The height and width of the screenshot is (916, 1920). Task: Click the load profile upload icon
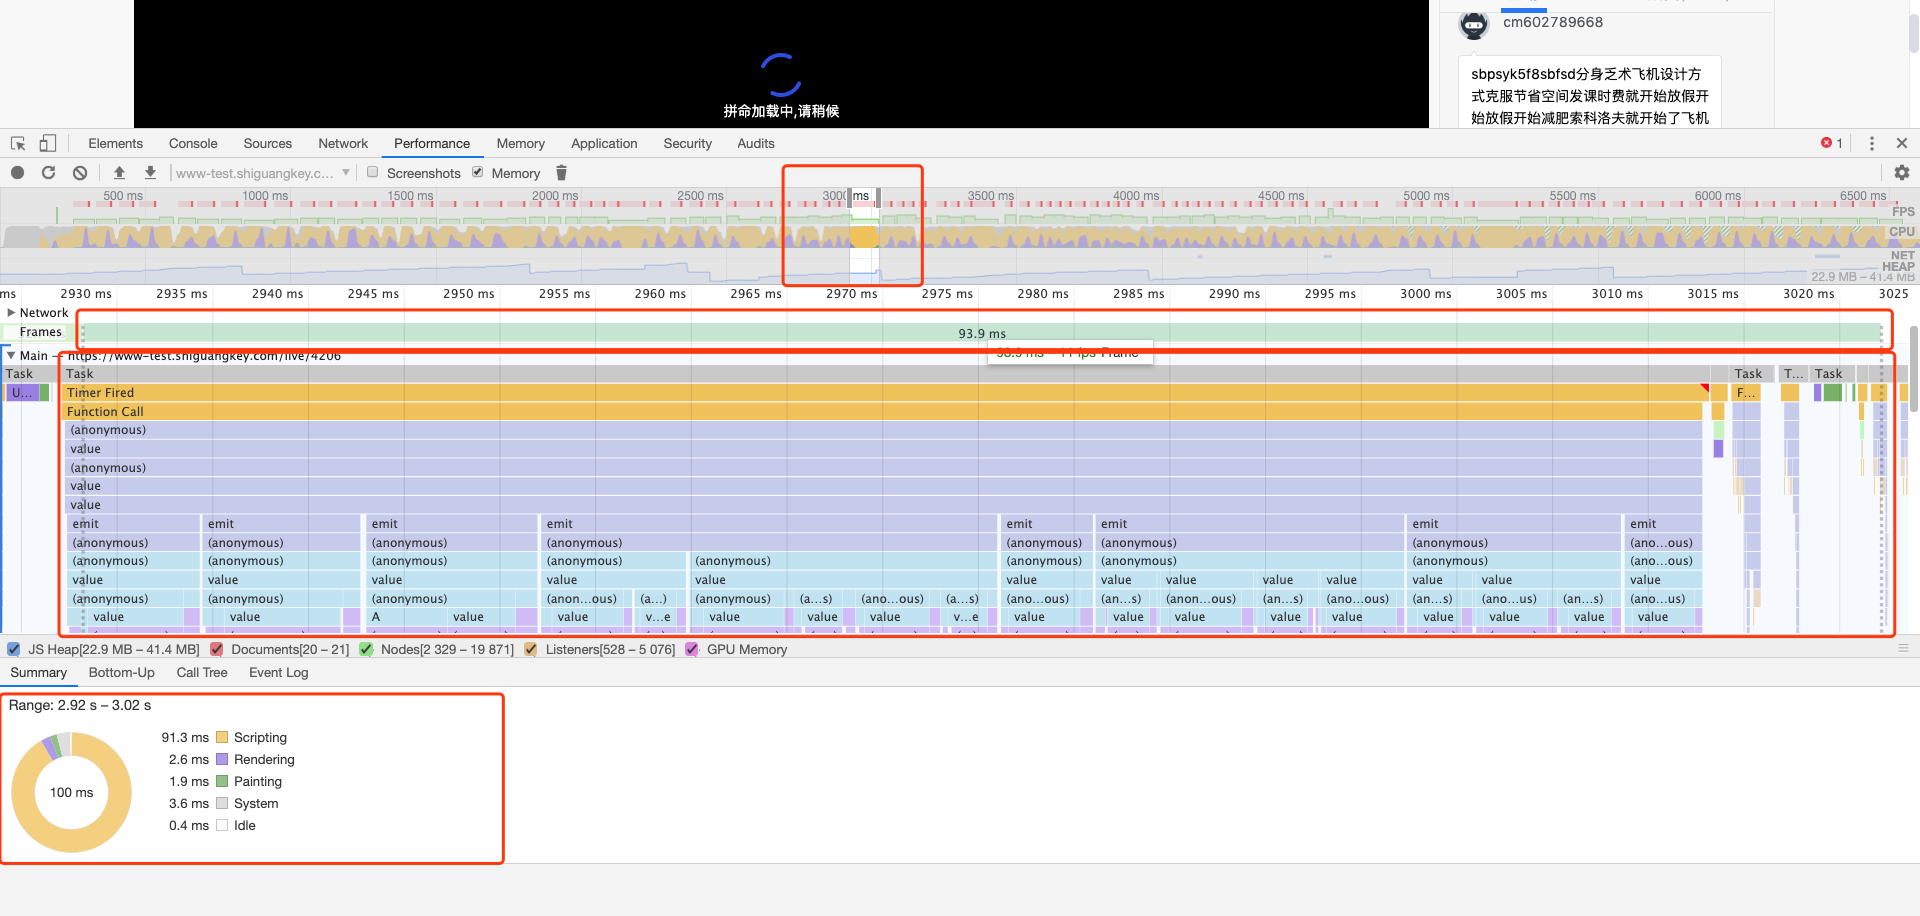[119, 173]
